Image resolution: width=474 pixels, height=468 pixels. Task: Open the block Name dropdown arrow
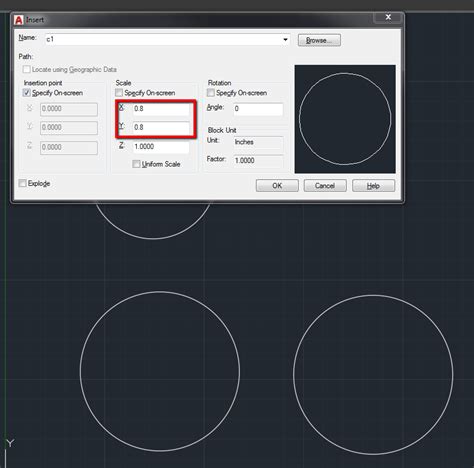[285, 40]
